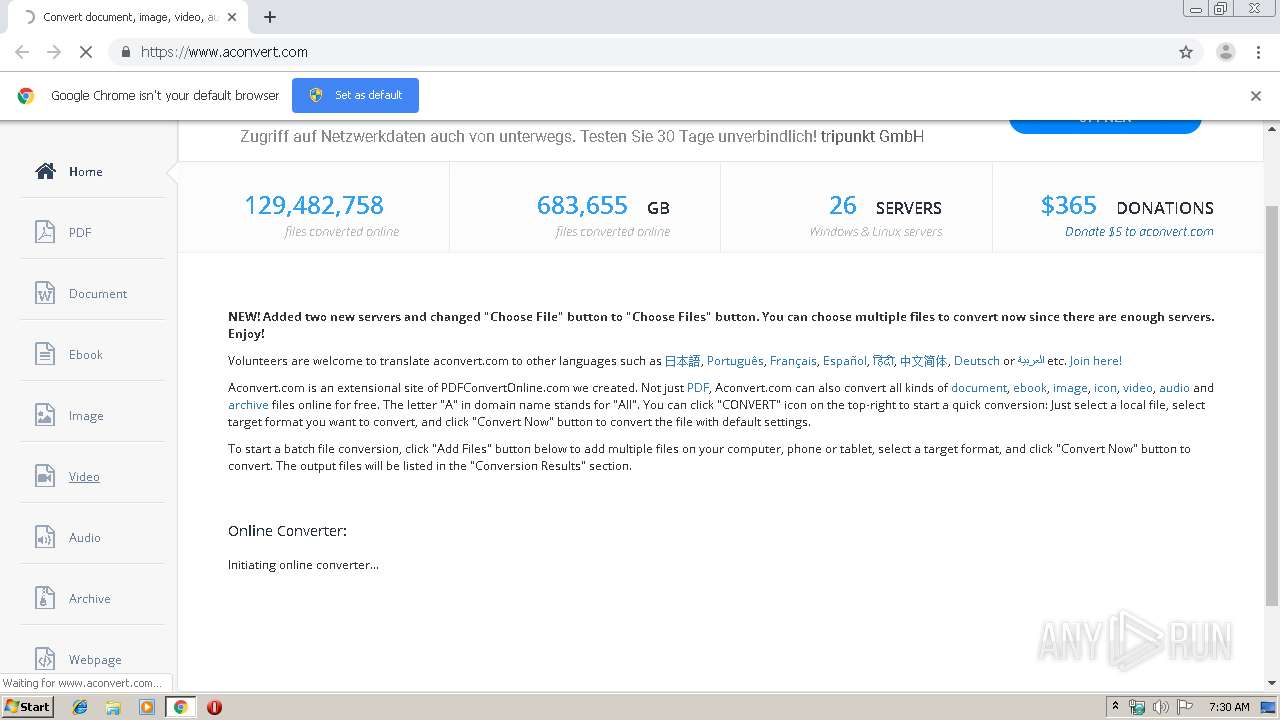Set Chrome as default browser
The height and width of the screenshot is (720, 1280).
click(355, 95)
